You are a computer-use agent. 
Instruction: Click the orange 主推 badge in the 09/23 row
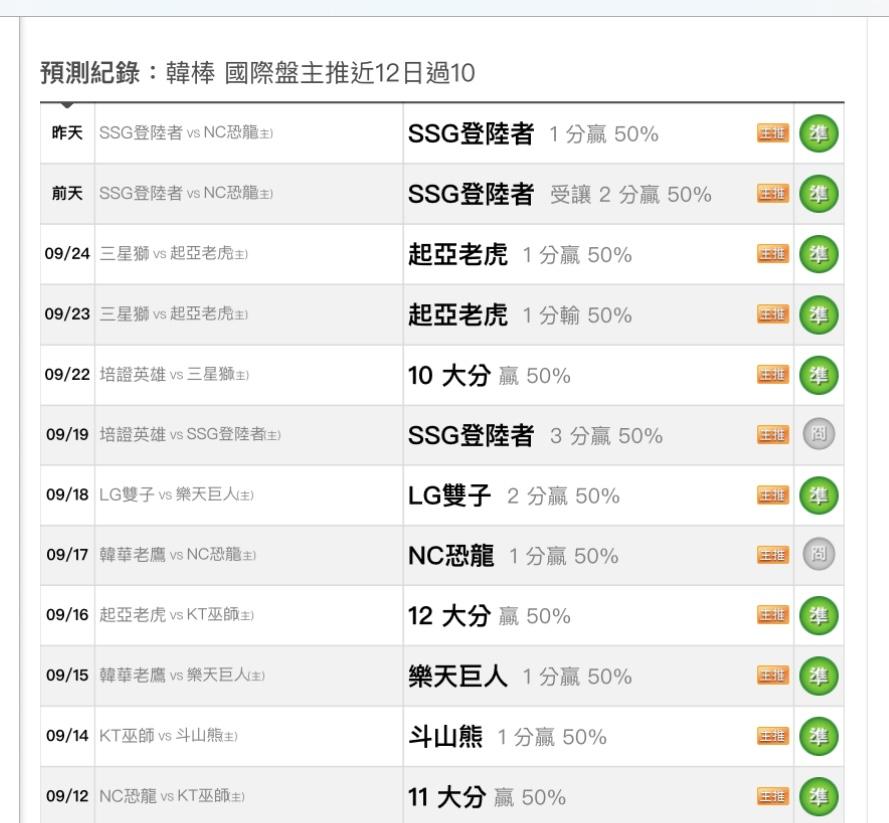773,314
